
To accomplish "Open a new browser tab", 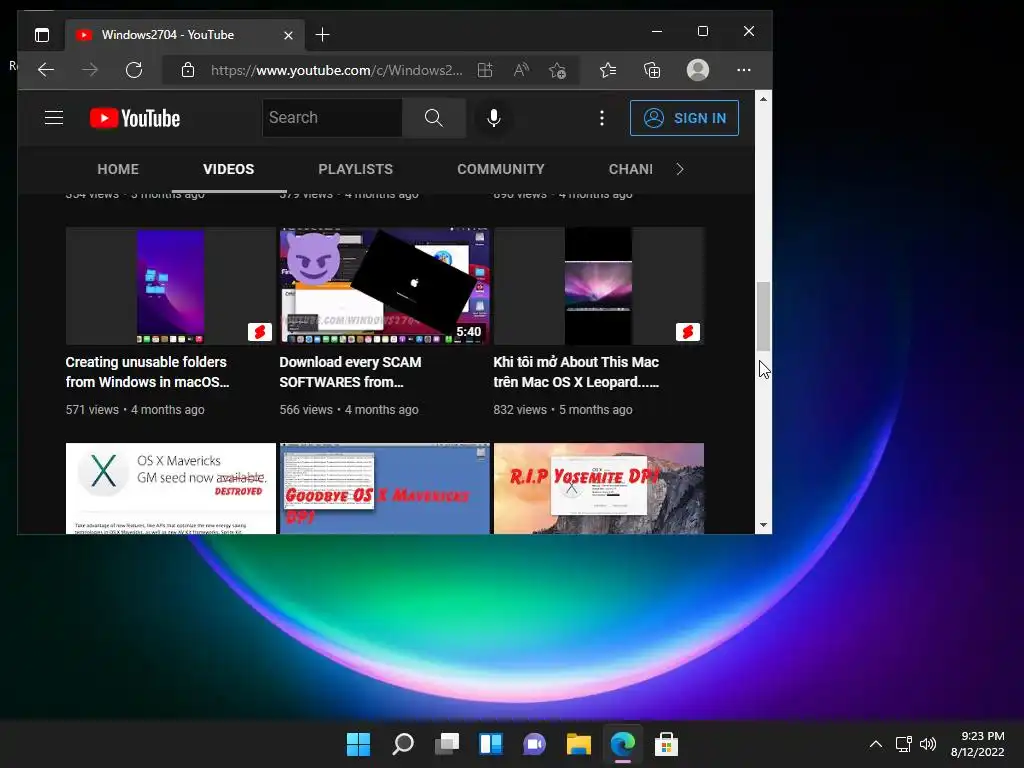I will click(322, 35).
